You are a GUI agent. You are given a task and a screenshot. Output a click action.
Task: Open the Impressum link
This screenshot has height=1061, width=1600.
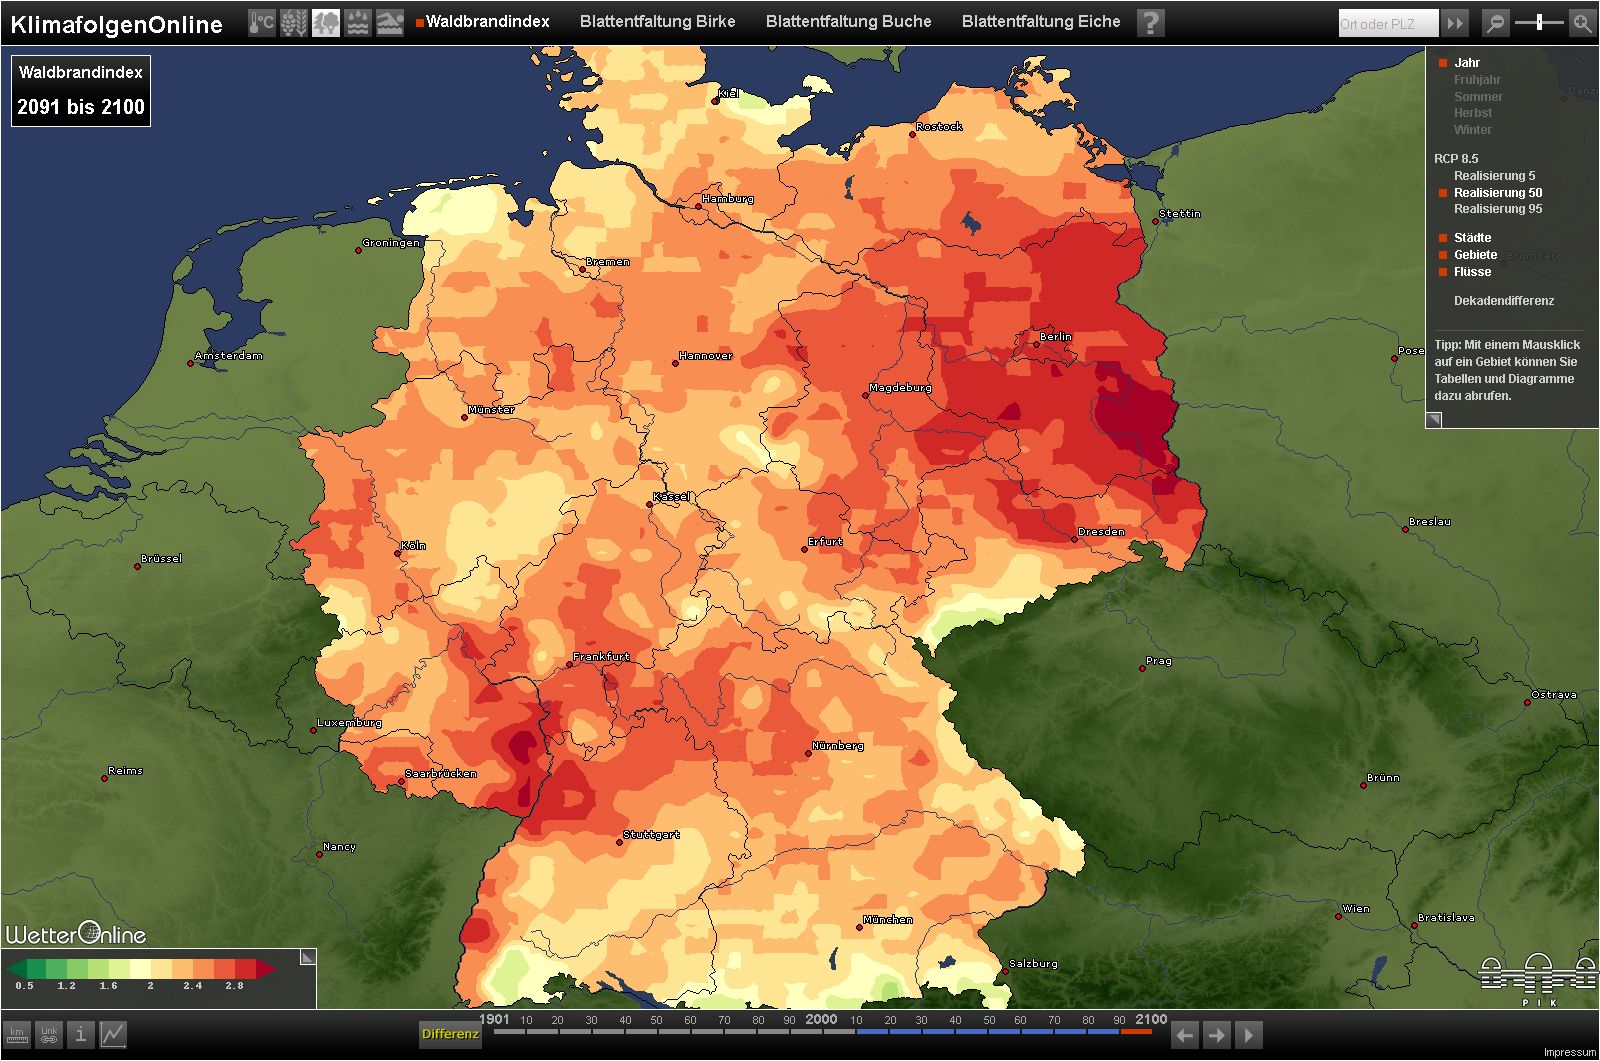(1570, 1053)
